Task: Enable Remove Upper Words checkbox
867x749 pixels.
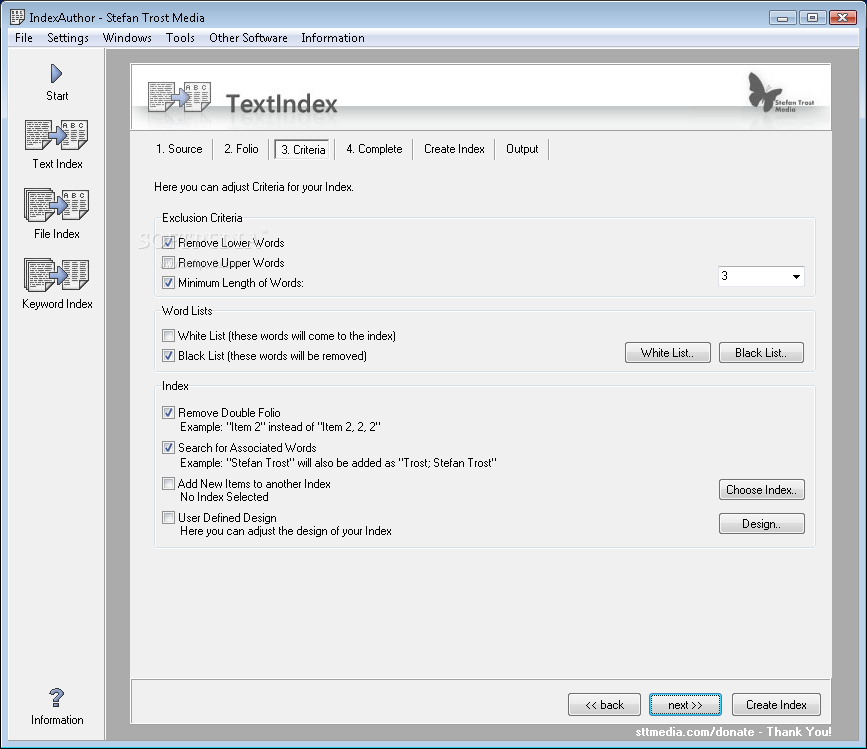Action: pyautogui.click(x=169, y=263)
